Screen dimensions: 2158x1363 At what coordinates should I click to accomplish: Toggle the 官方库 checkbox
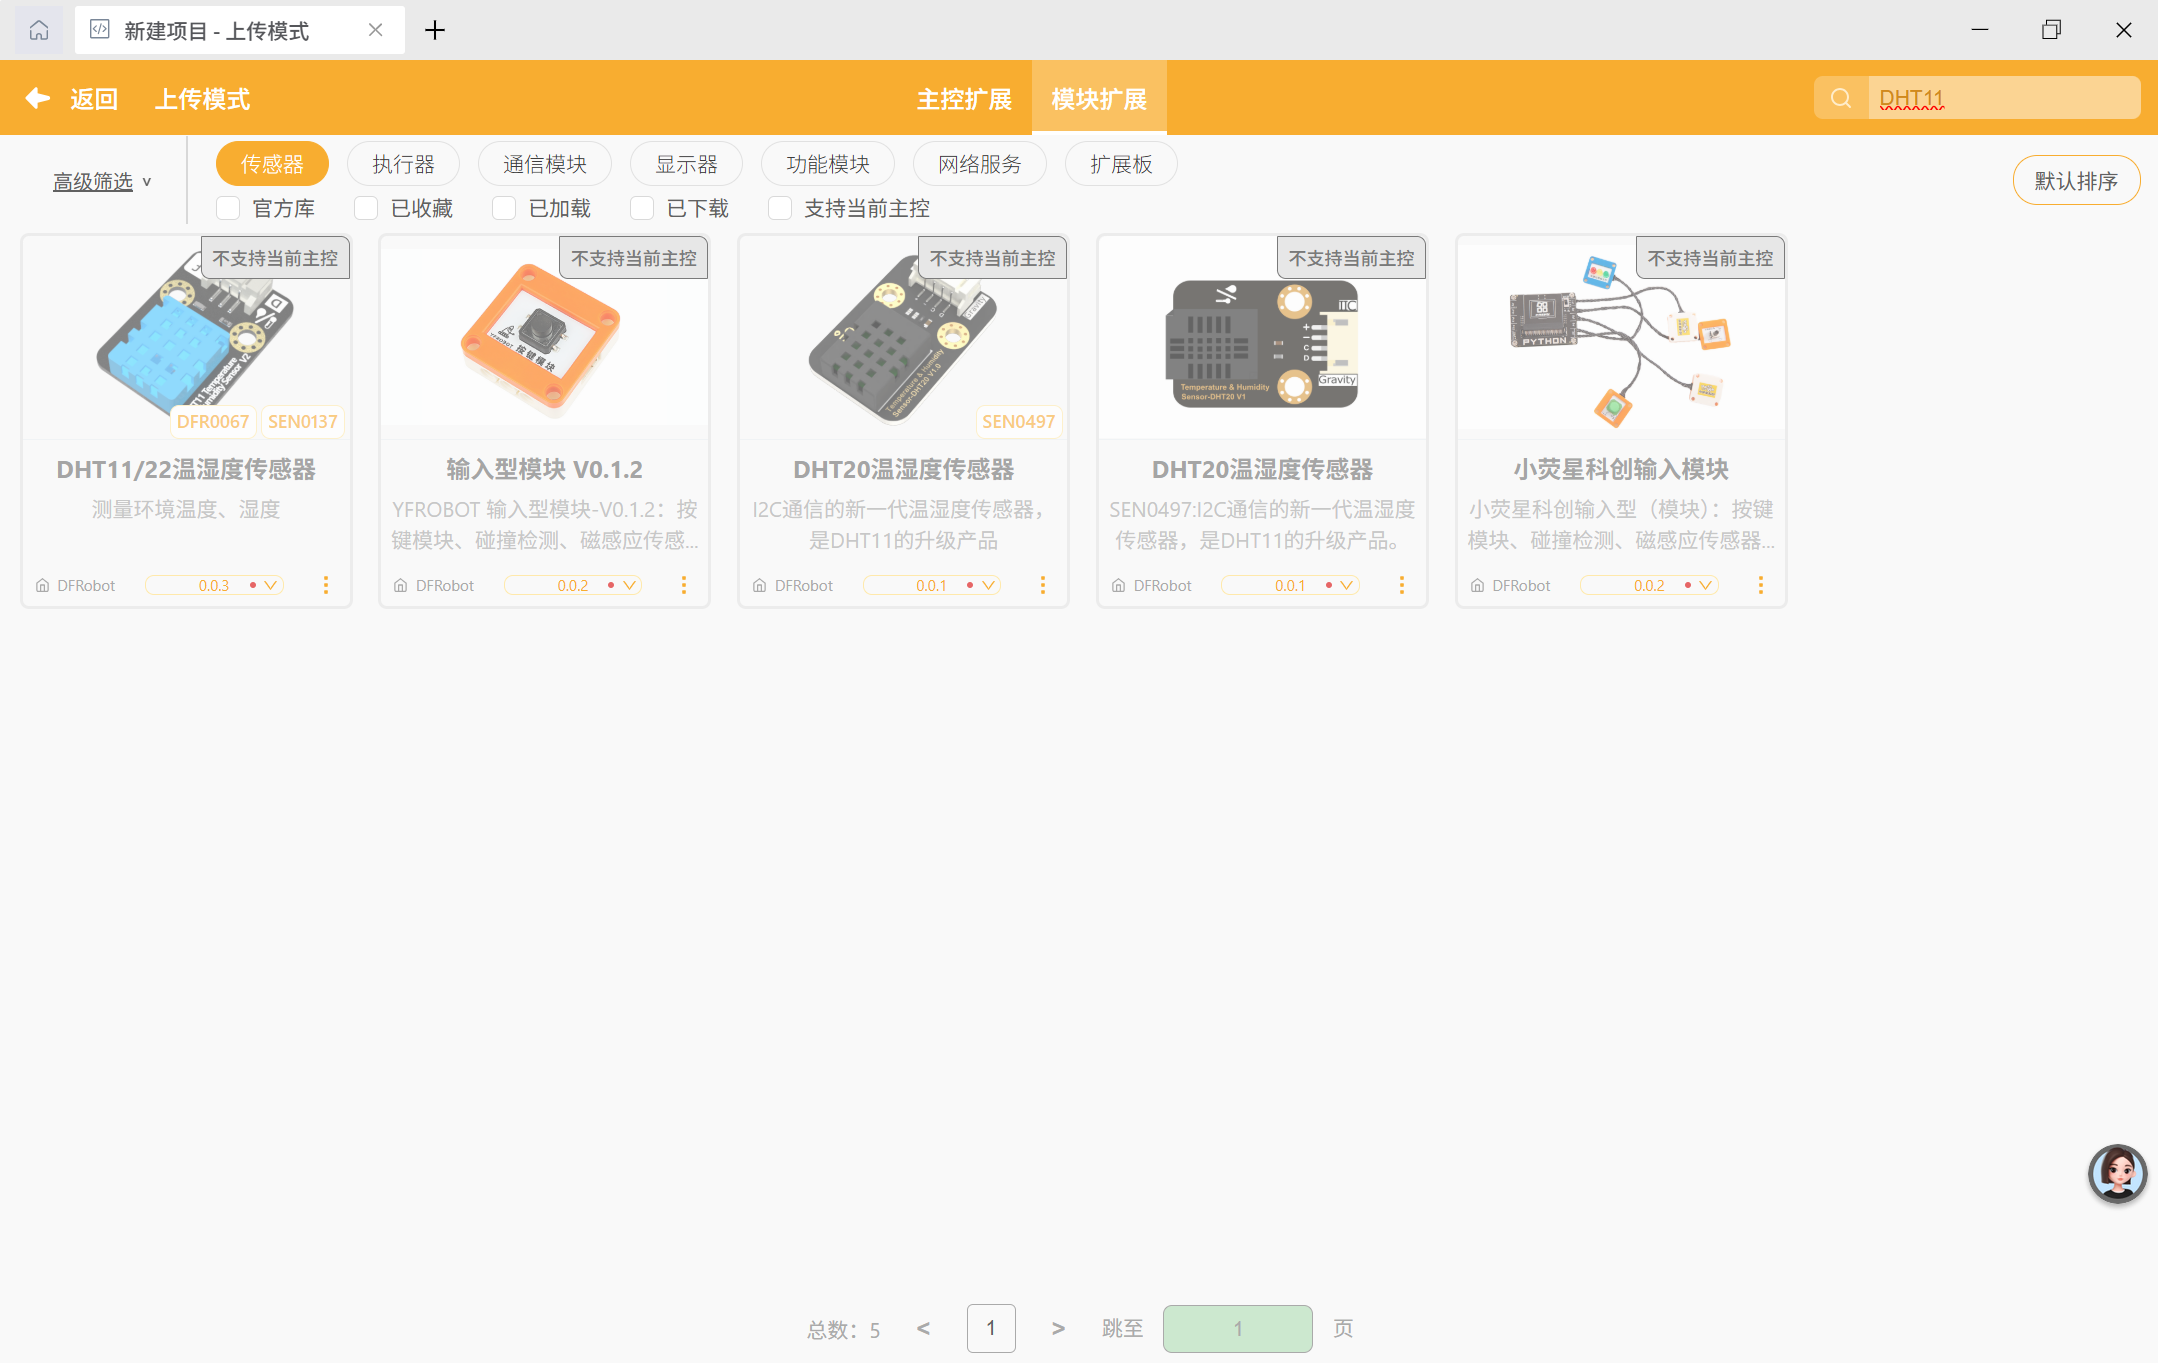[x=228, y=208]
